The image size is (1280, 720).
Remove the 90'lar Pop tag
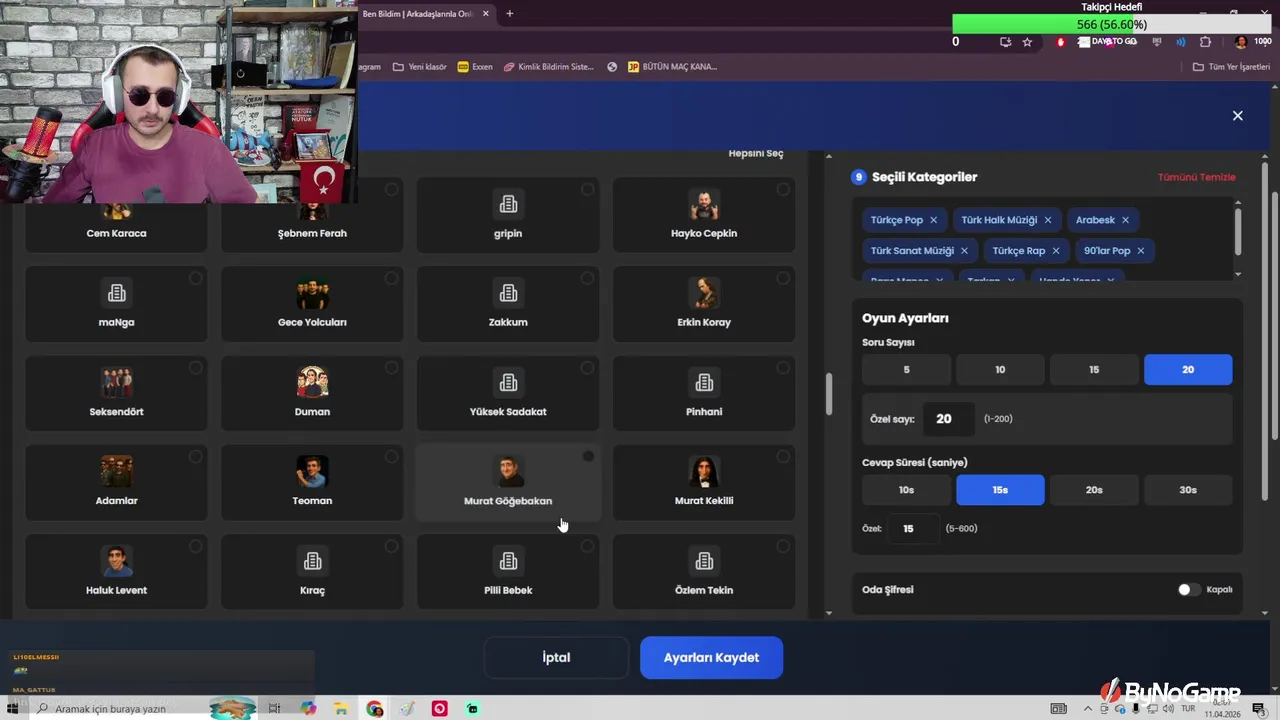(x=1140, y=251)
